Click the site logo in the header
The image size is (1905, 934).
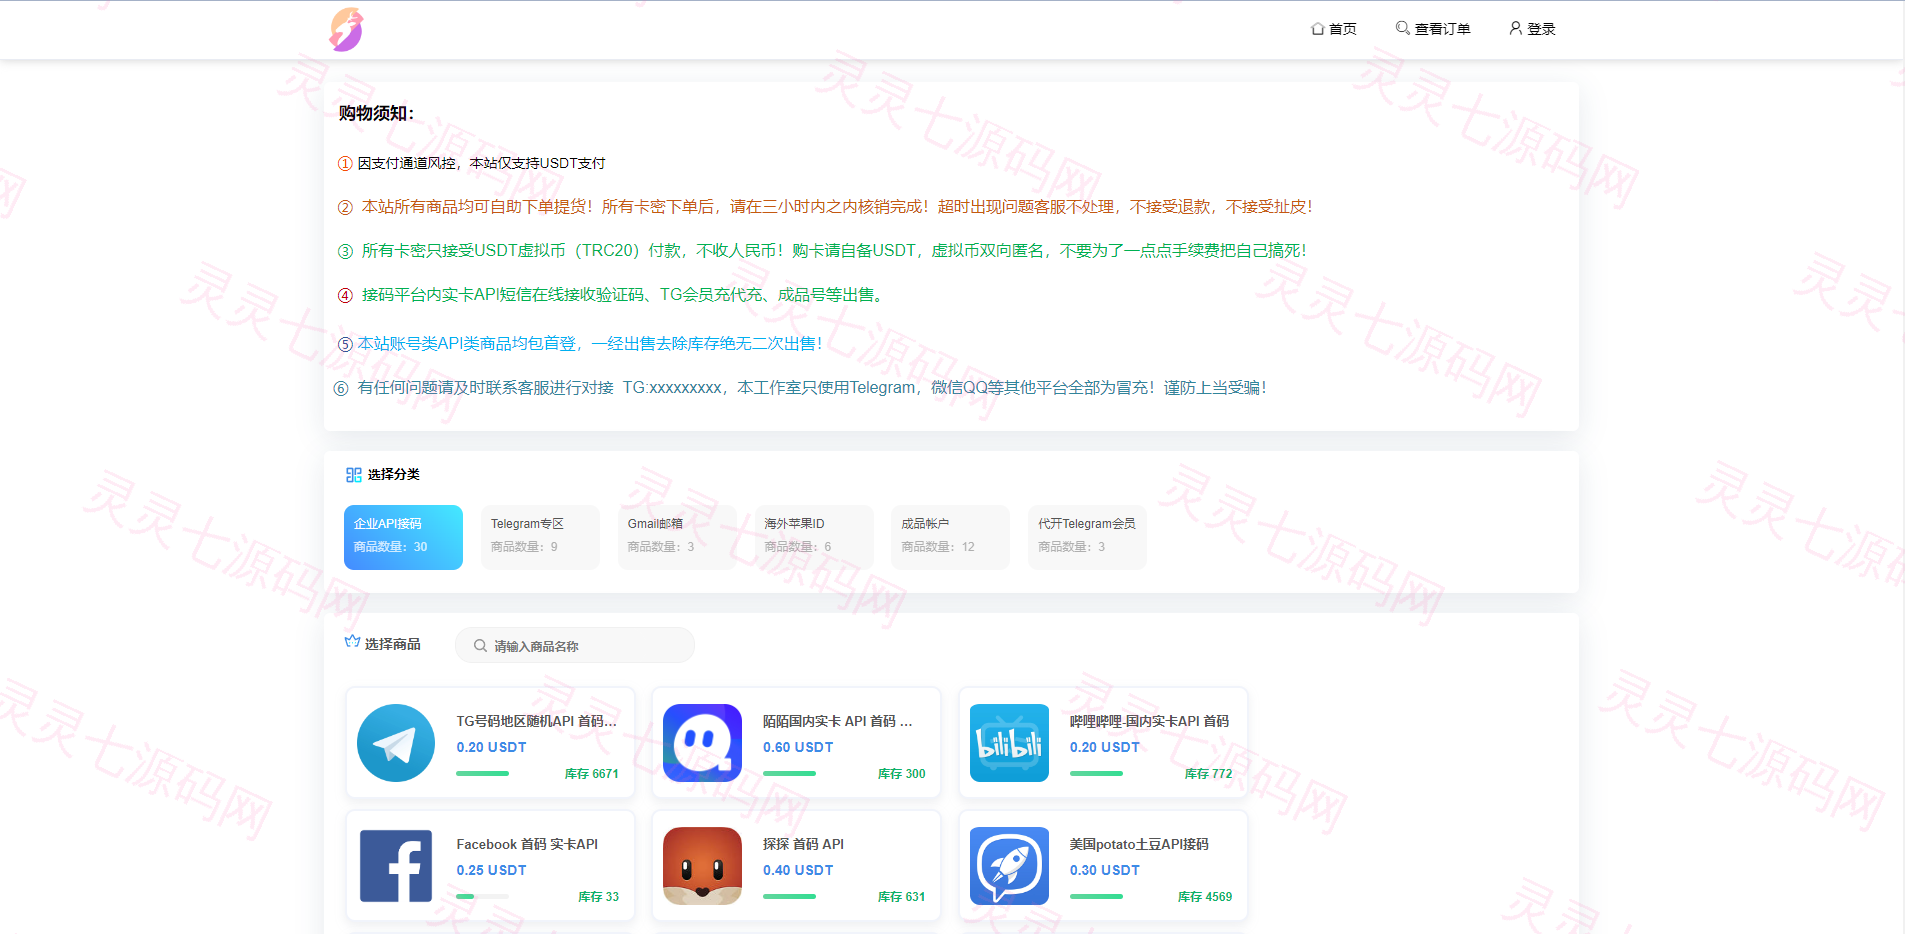coord(346,29)
